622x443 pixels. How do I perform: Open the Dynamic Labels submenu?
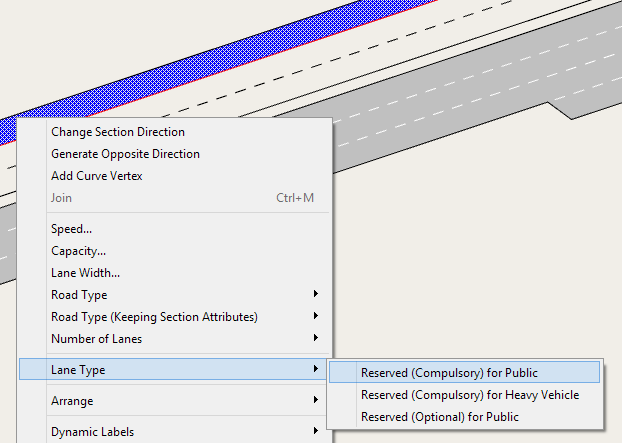click(92, 432)
